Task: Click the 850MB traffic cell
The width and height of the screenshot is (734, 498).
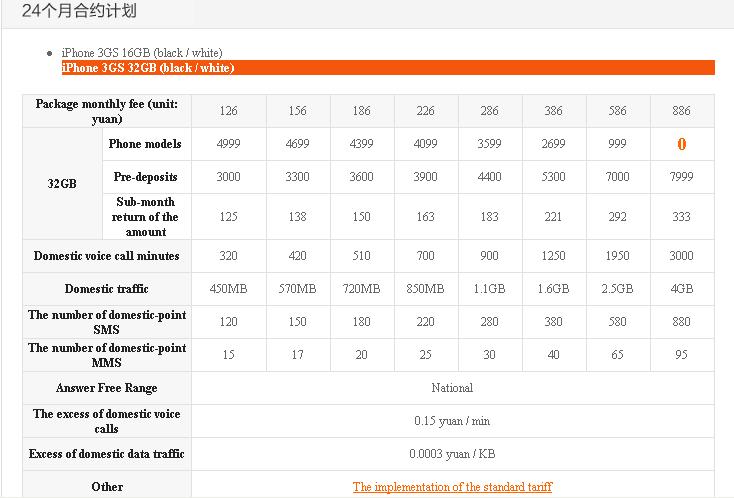Action: pos(426,289)
